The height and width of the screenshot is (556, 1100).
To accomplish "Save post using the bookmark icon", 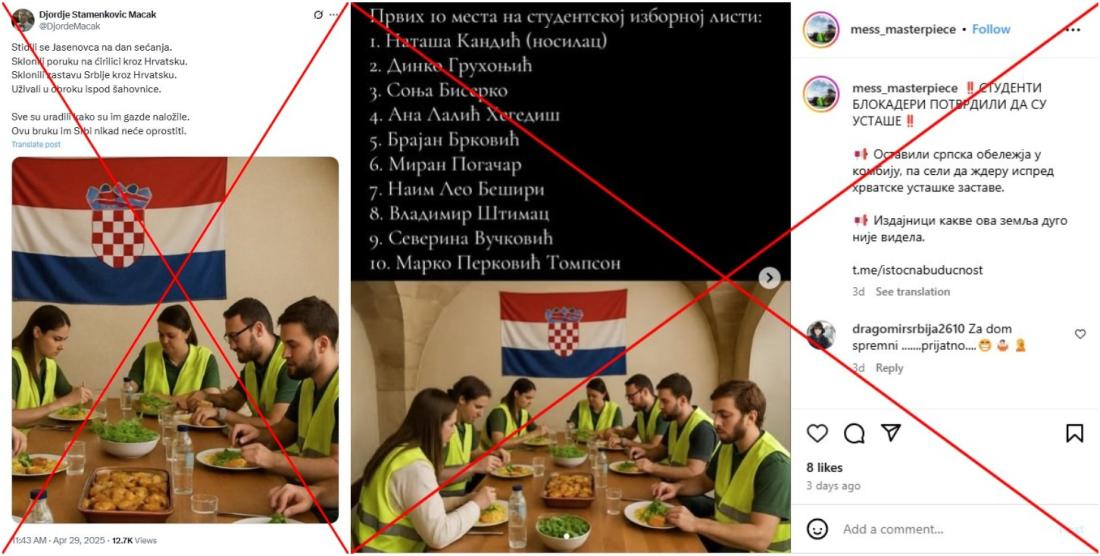I will (x=1074, y=433).
